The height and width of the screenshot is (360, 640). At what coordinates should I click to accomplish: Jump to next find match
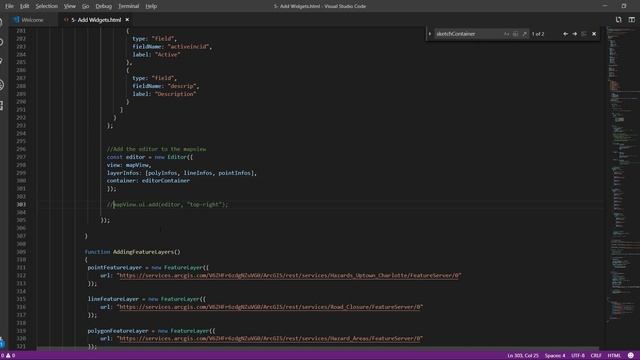point(575,34)
